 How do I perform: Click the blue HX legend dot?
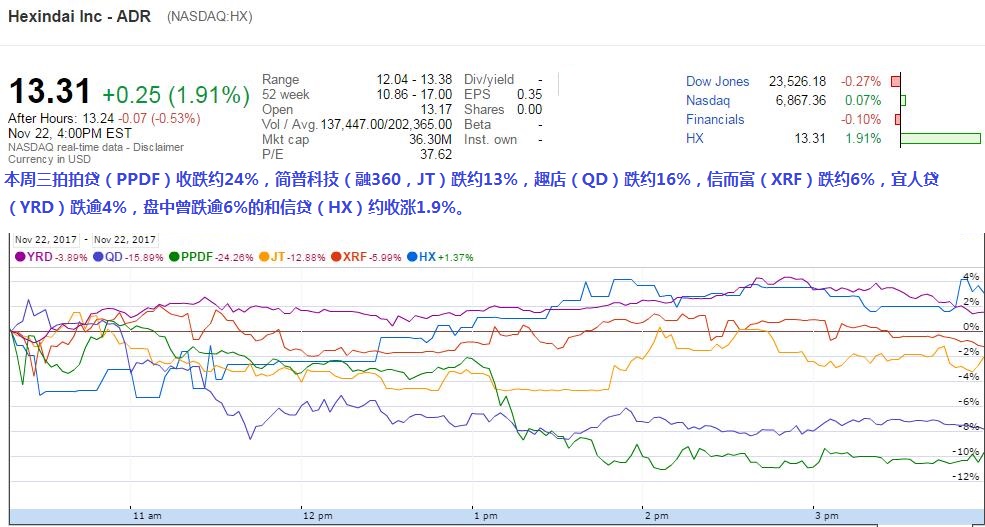(412, 257)
